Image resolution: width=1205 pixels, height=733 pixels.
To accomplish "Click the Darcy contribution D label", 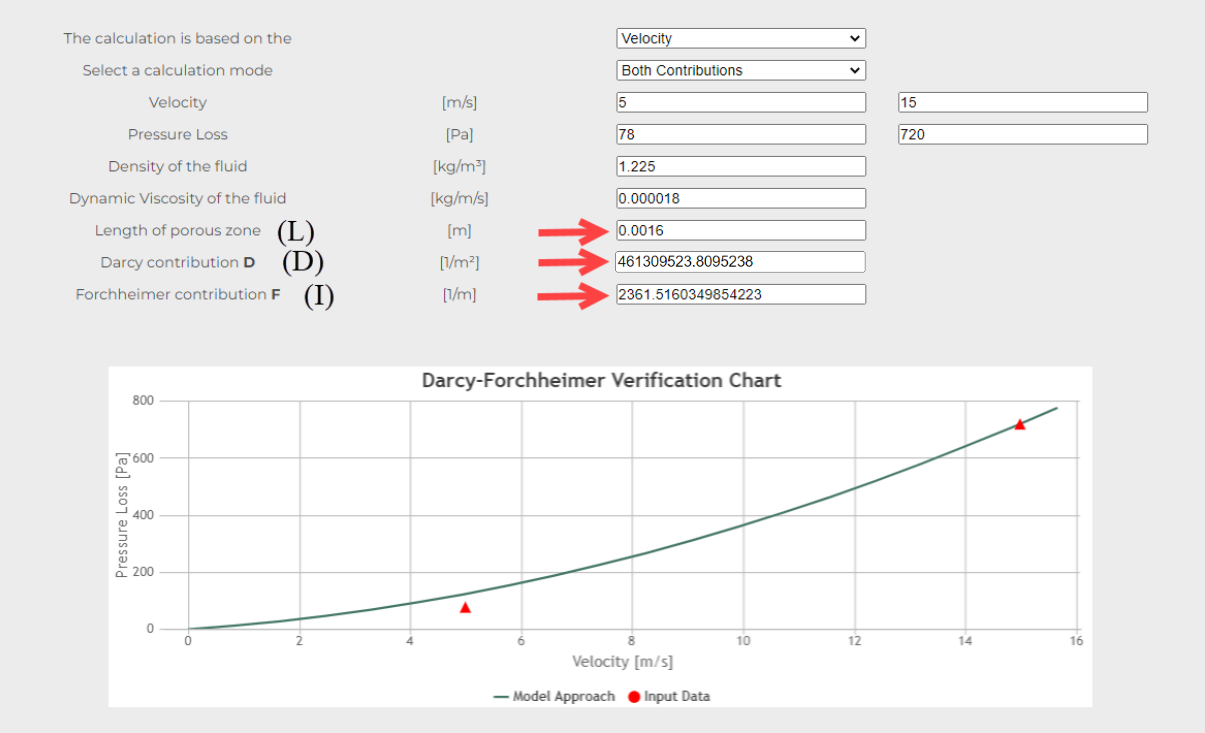I will 177,262.
